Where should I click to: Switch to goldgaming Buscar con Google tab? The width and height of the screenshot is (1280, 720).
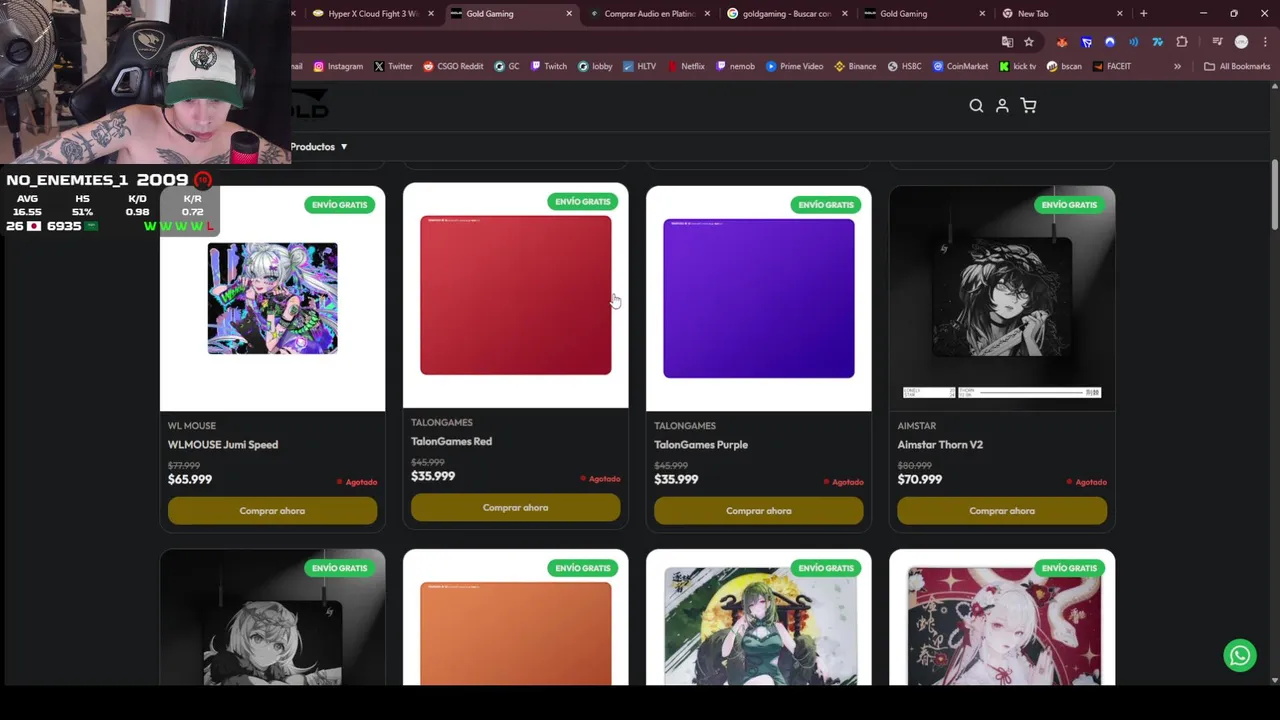(786, 14)
